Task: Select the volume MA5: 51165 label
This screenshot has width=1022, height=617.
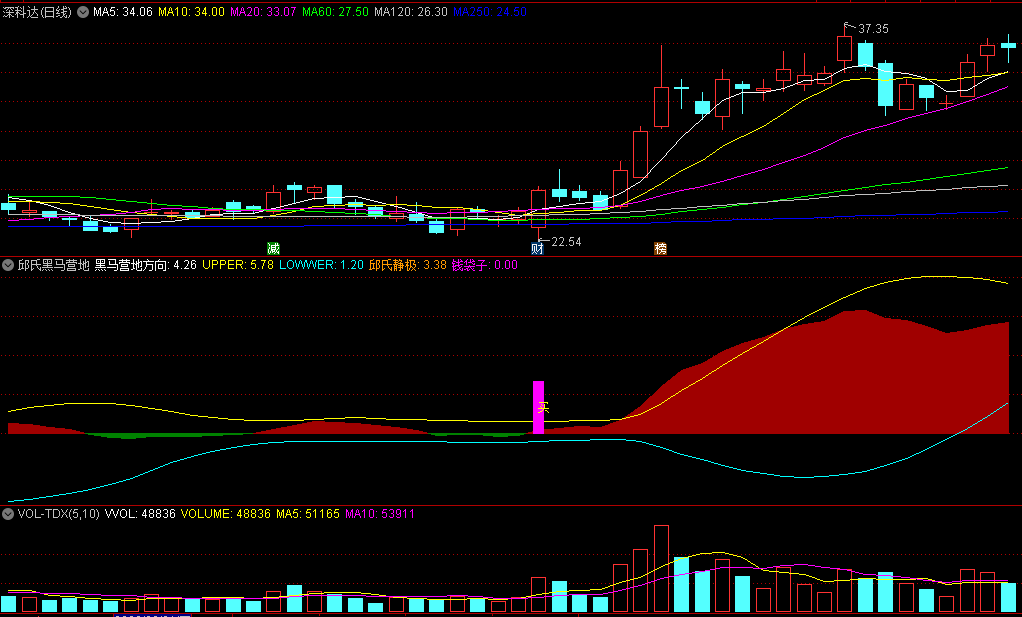Action: 308,513
